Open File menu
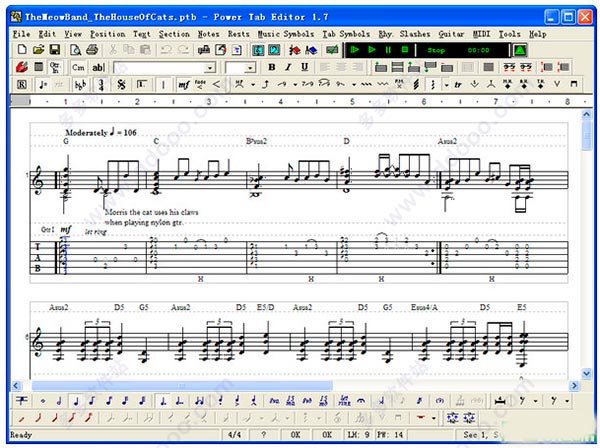 (x=21, y=34)
